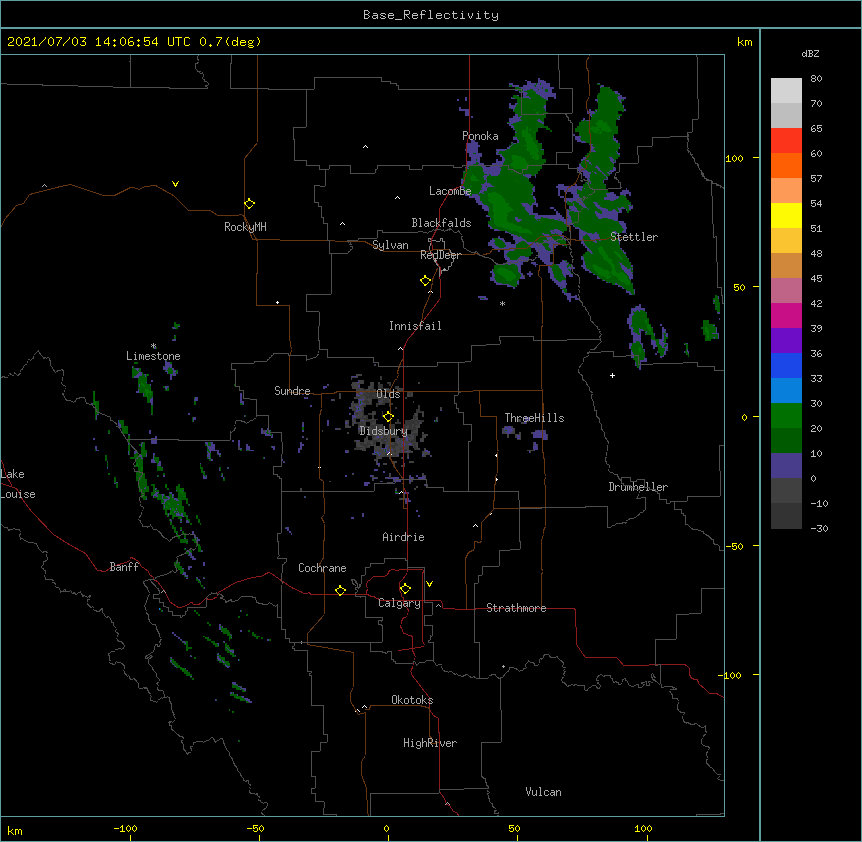This screenshot has width=862, height=842.
Task: Click the Lake Louise label
Action: [18, 484]
